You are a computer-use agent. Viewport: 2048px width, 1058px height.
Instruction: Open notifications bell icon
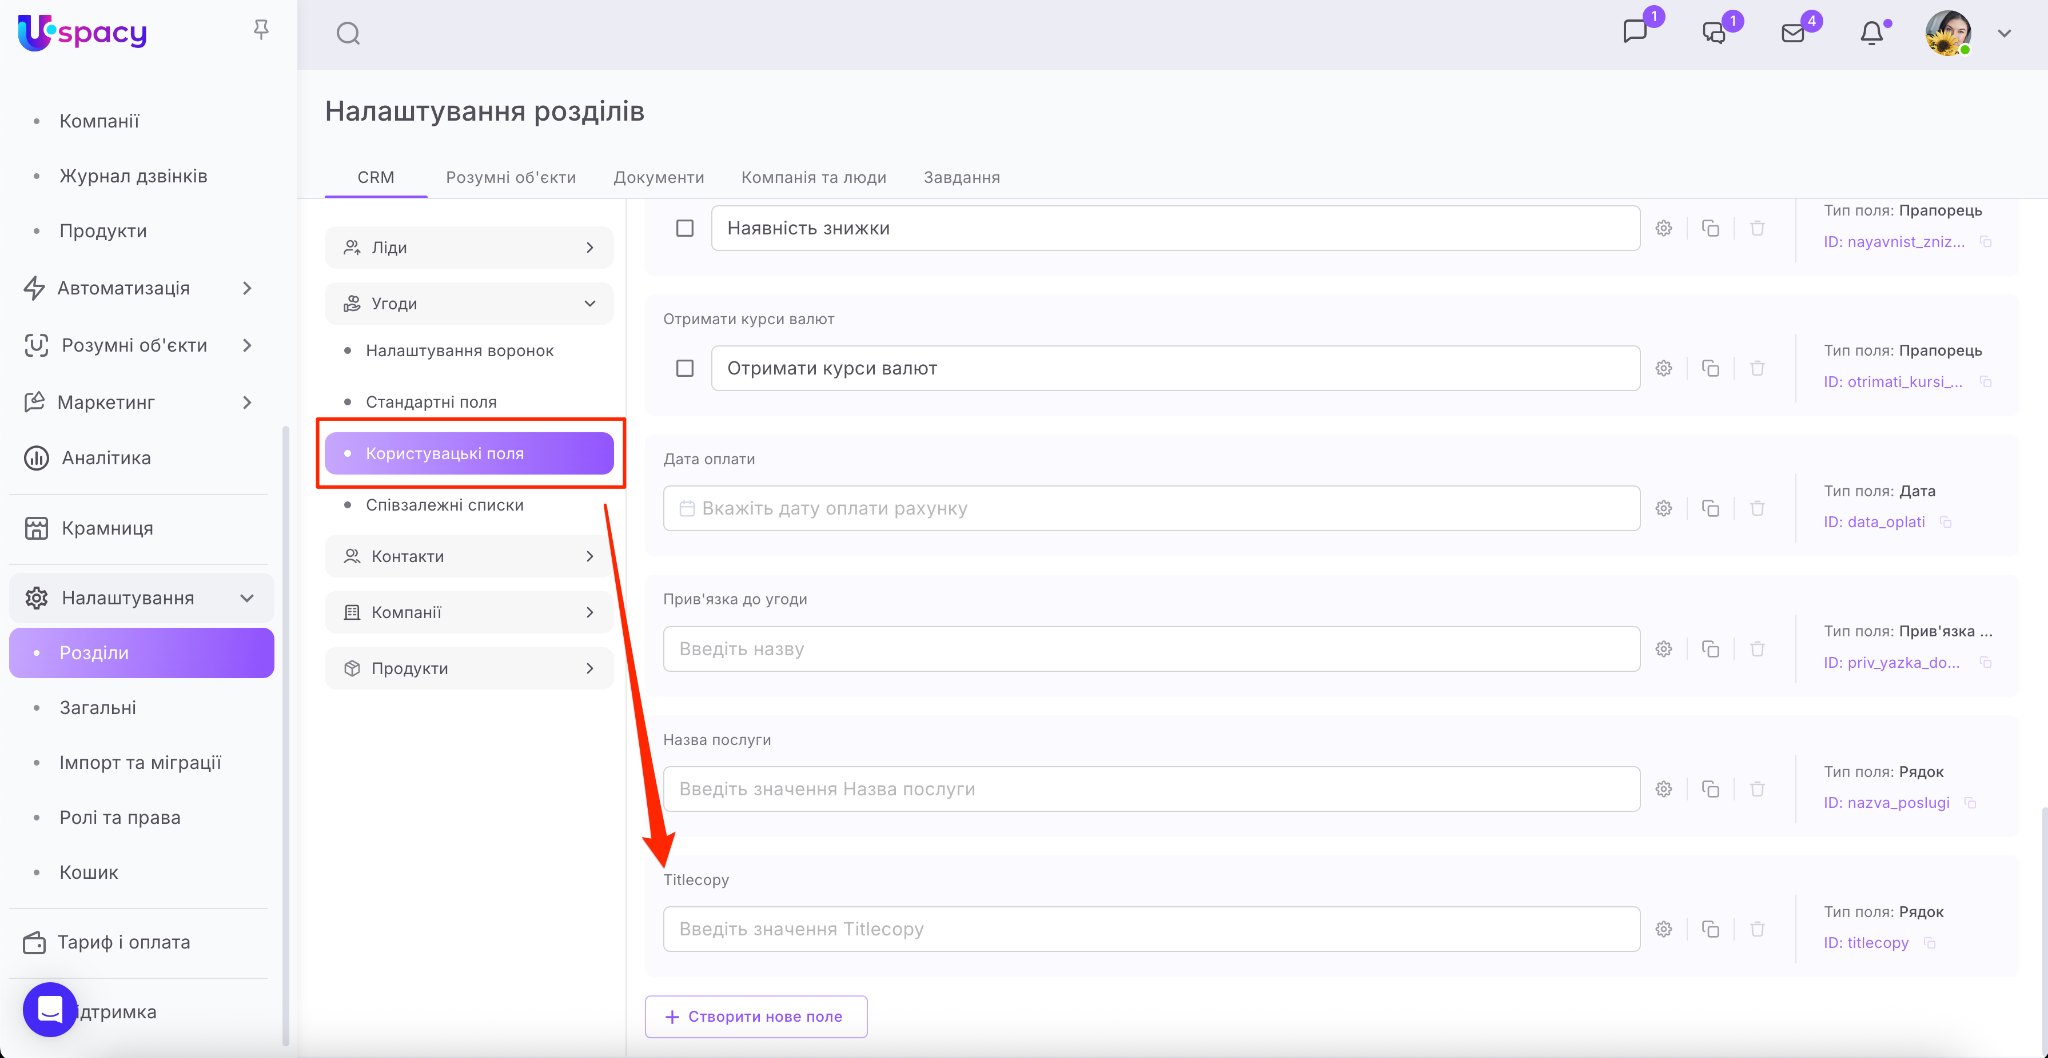1871,33
